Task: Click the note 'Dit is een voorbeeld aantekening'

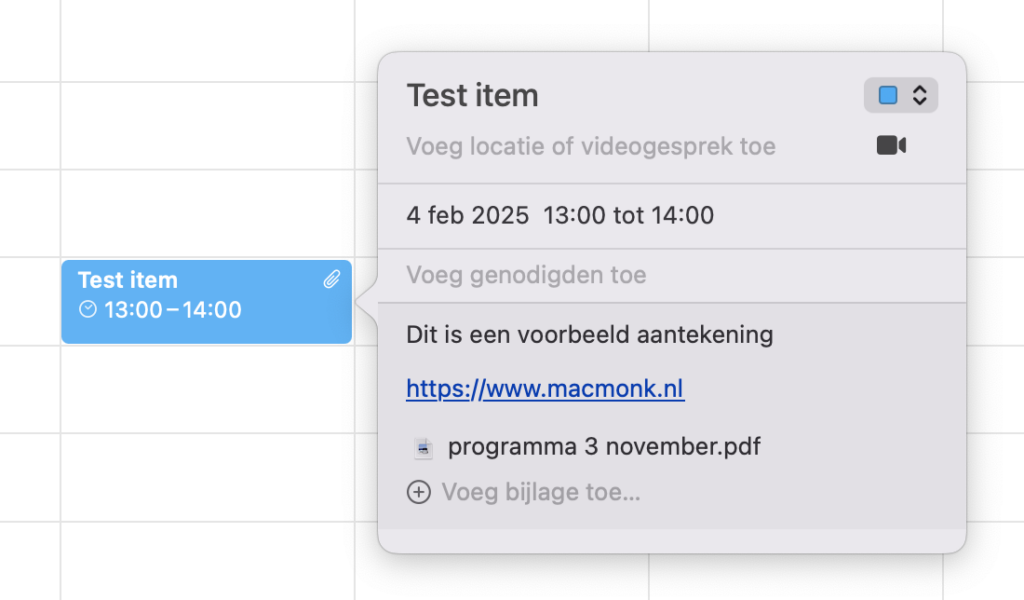Action: tap(589, 334)
